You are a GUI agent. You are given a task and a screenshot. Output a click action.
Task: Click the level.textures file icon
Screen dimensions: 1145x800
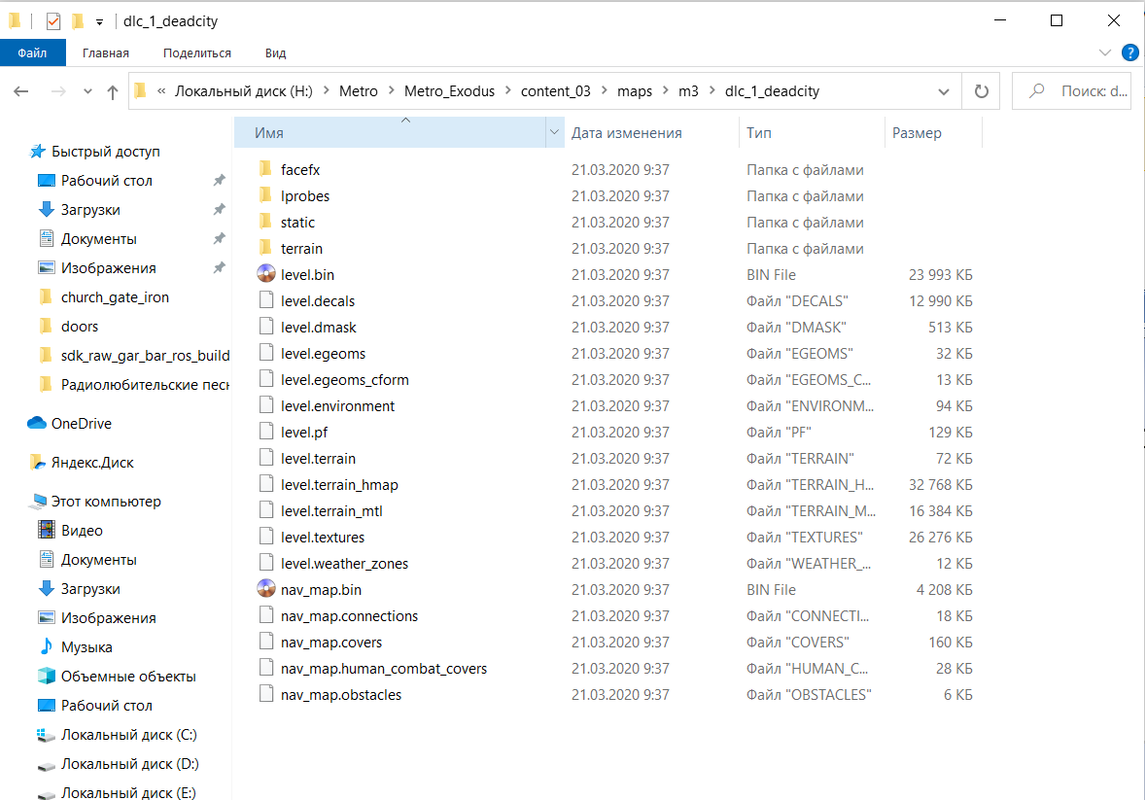pos(266,536)
